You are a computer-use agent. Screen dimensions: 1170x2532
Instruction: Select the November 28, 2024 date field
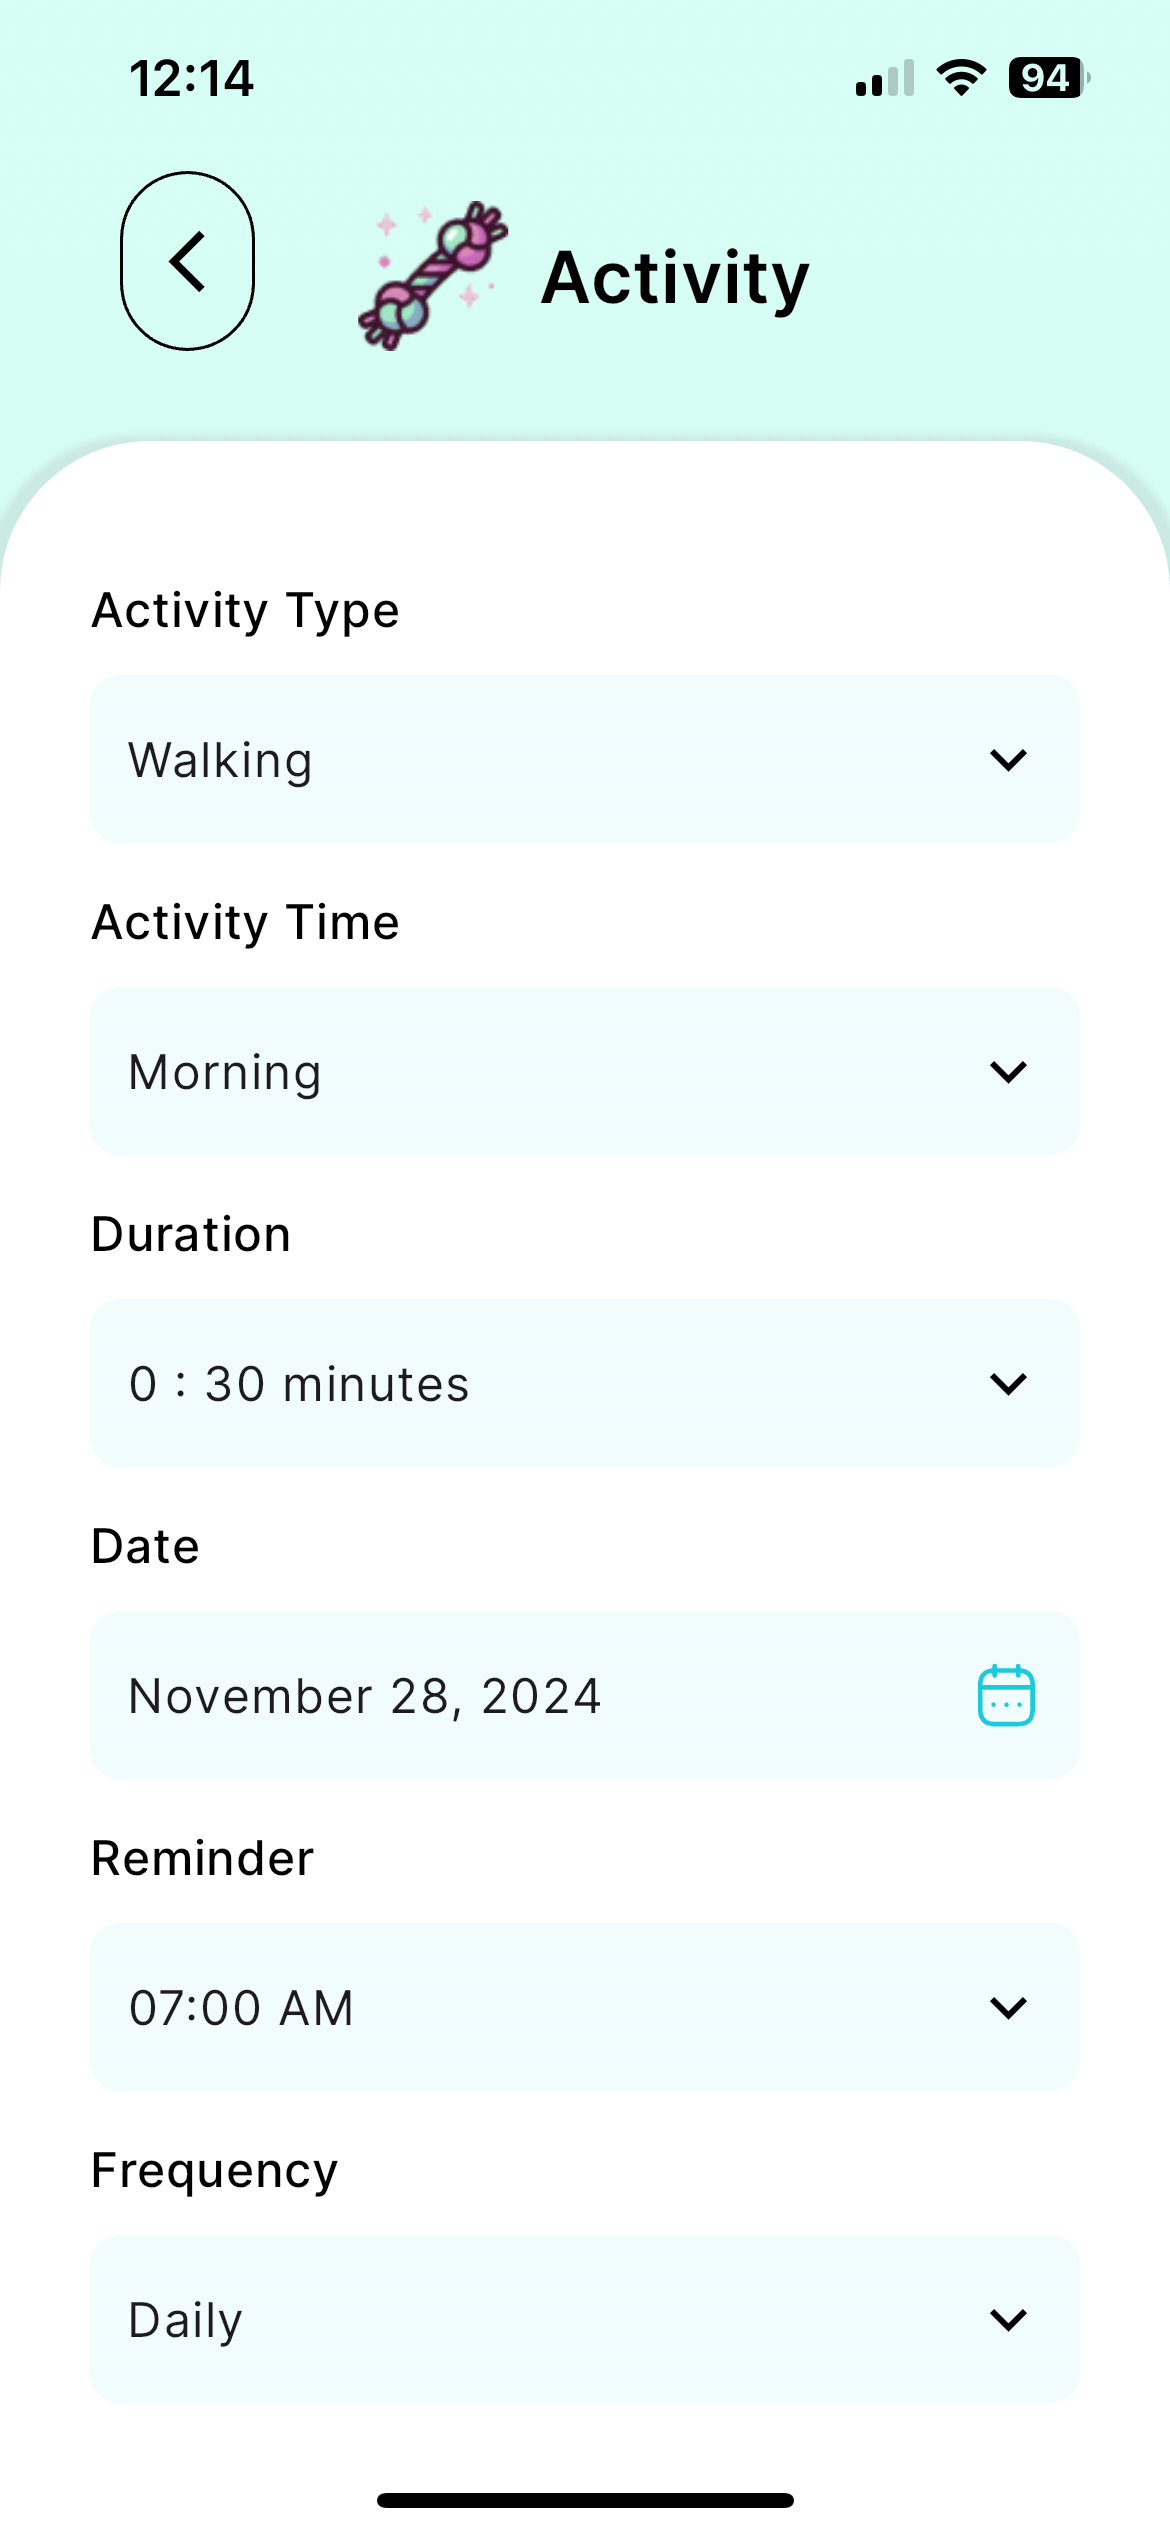pyautogui.click(x=585, y=1695)
